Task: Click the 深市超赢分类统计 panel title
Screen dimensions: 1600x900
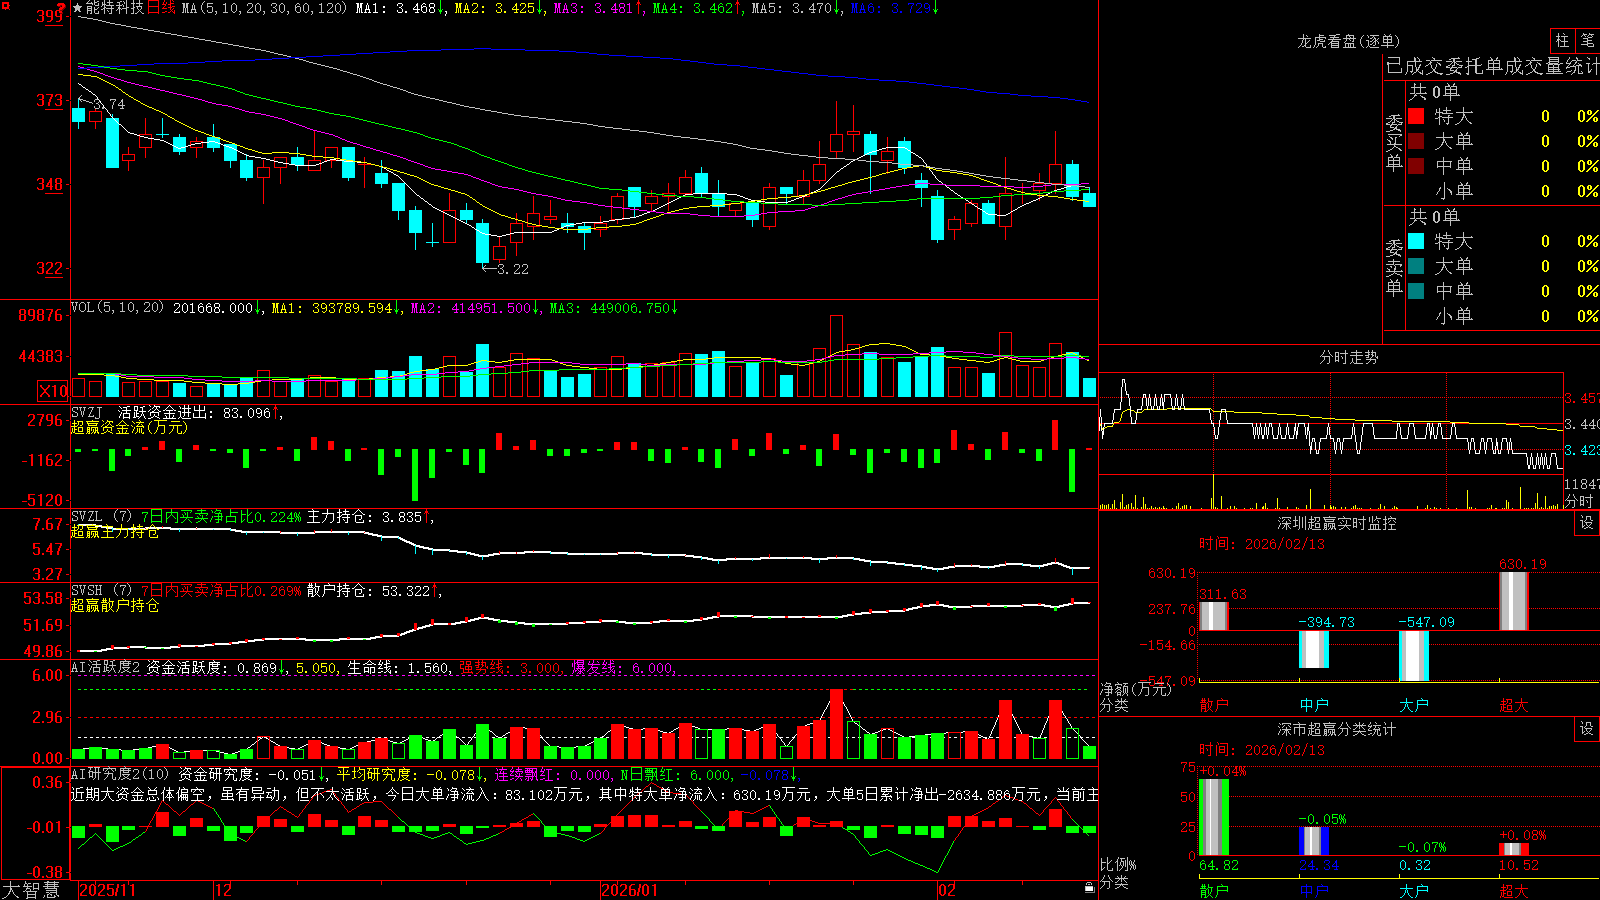Action: [1337, 729]
